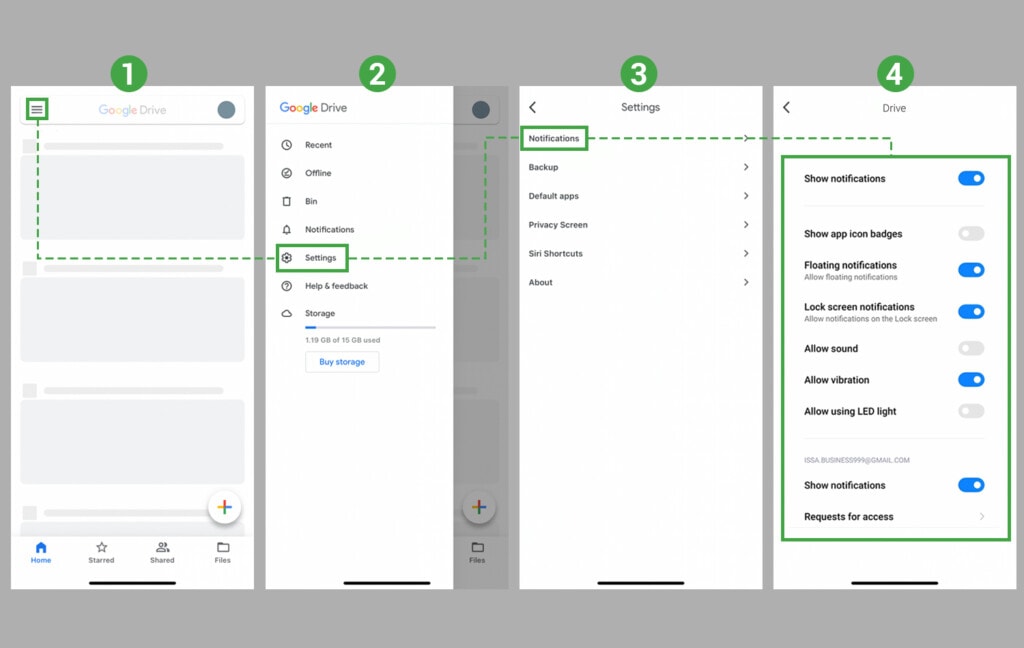
Task: Click the bell icon beside Notifications
Action: [x=287, y=229]
